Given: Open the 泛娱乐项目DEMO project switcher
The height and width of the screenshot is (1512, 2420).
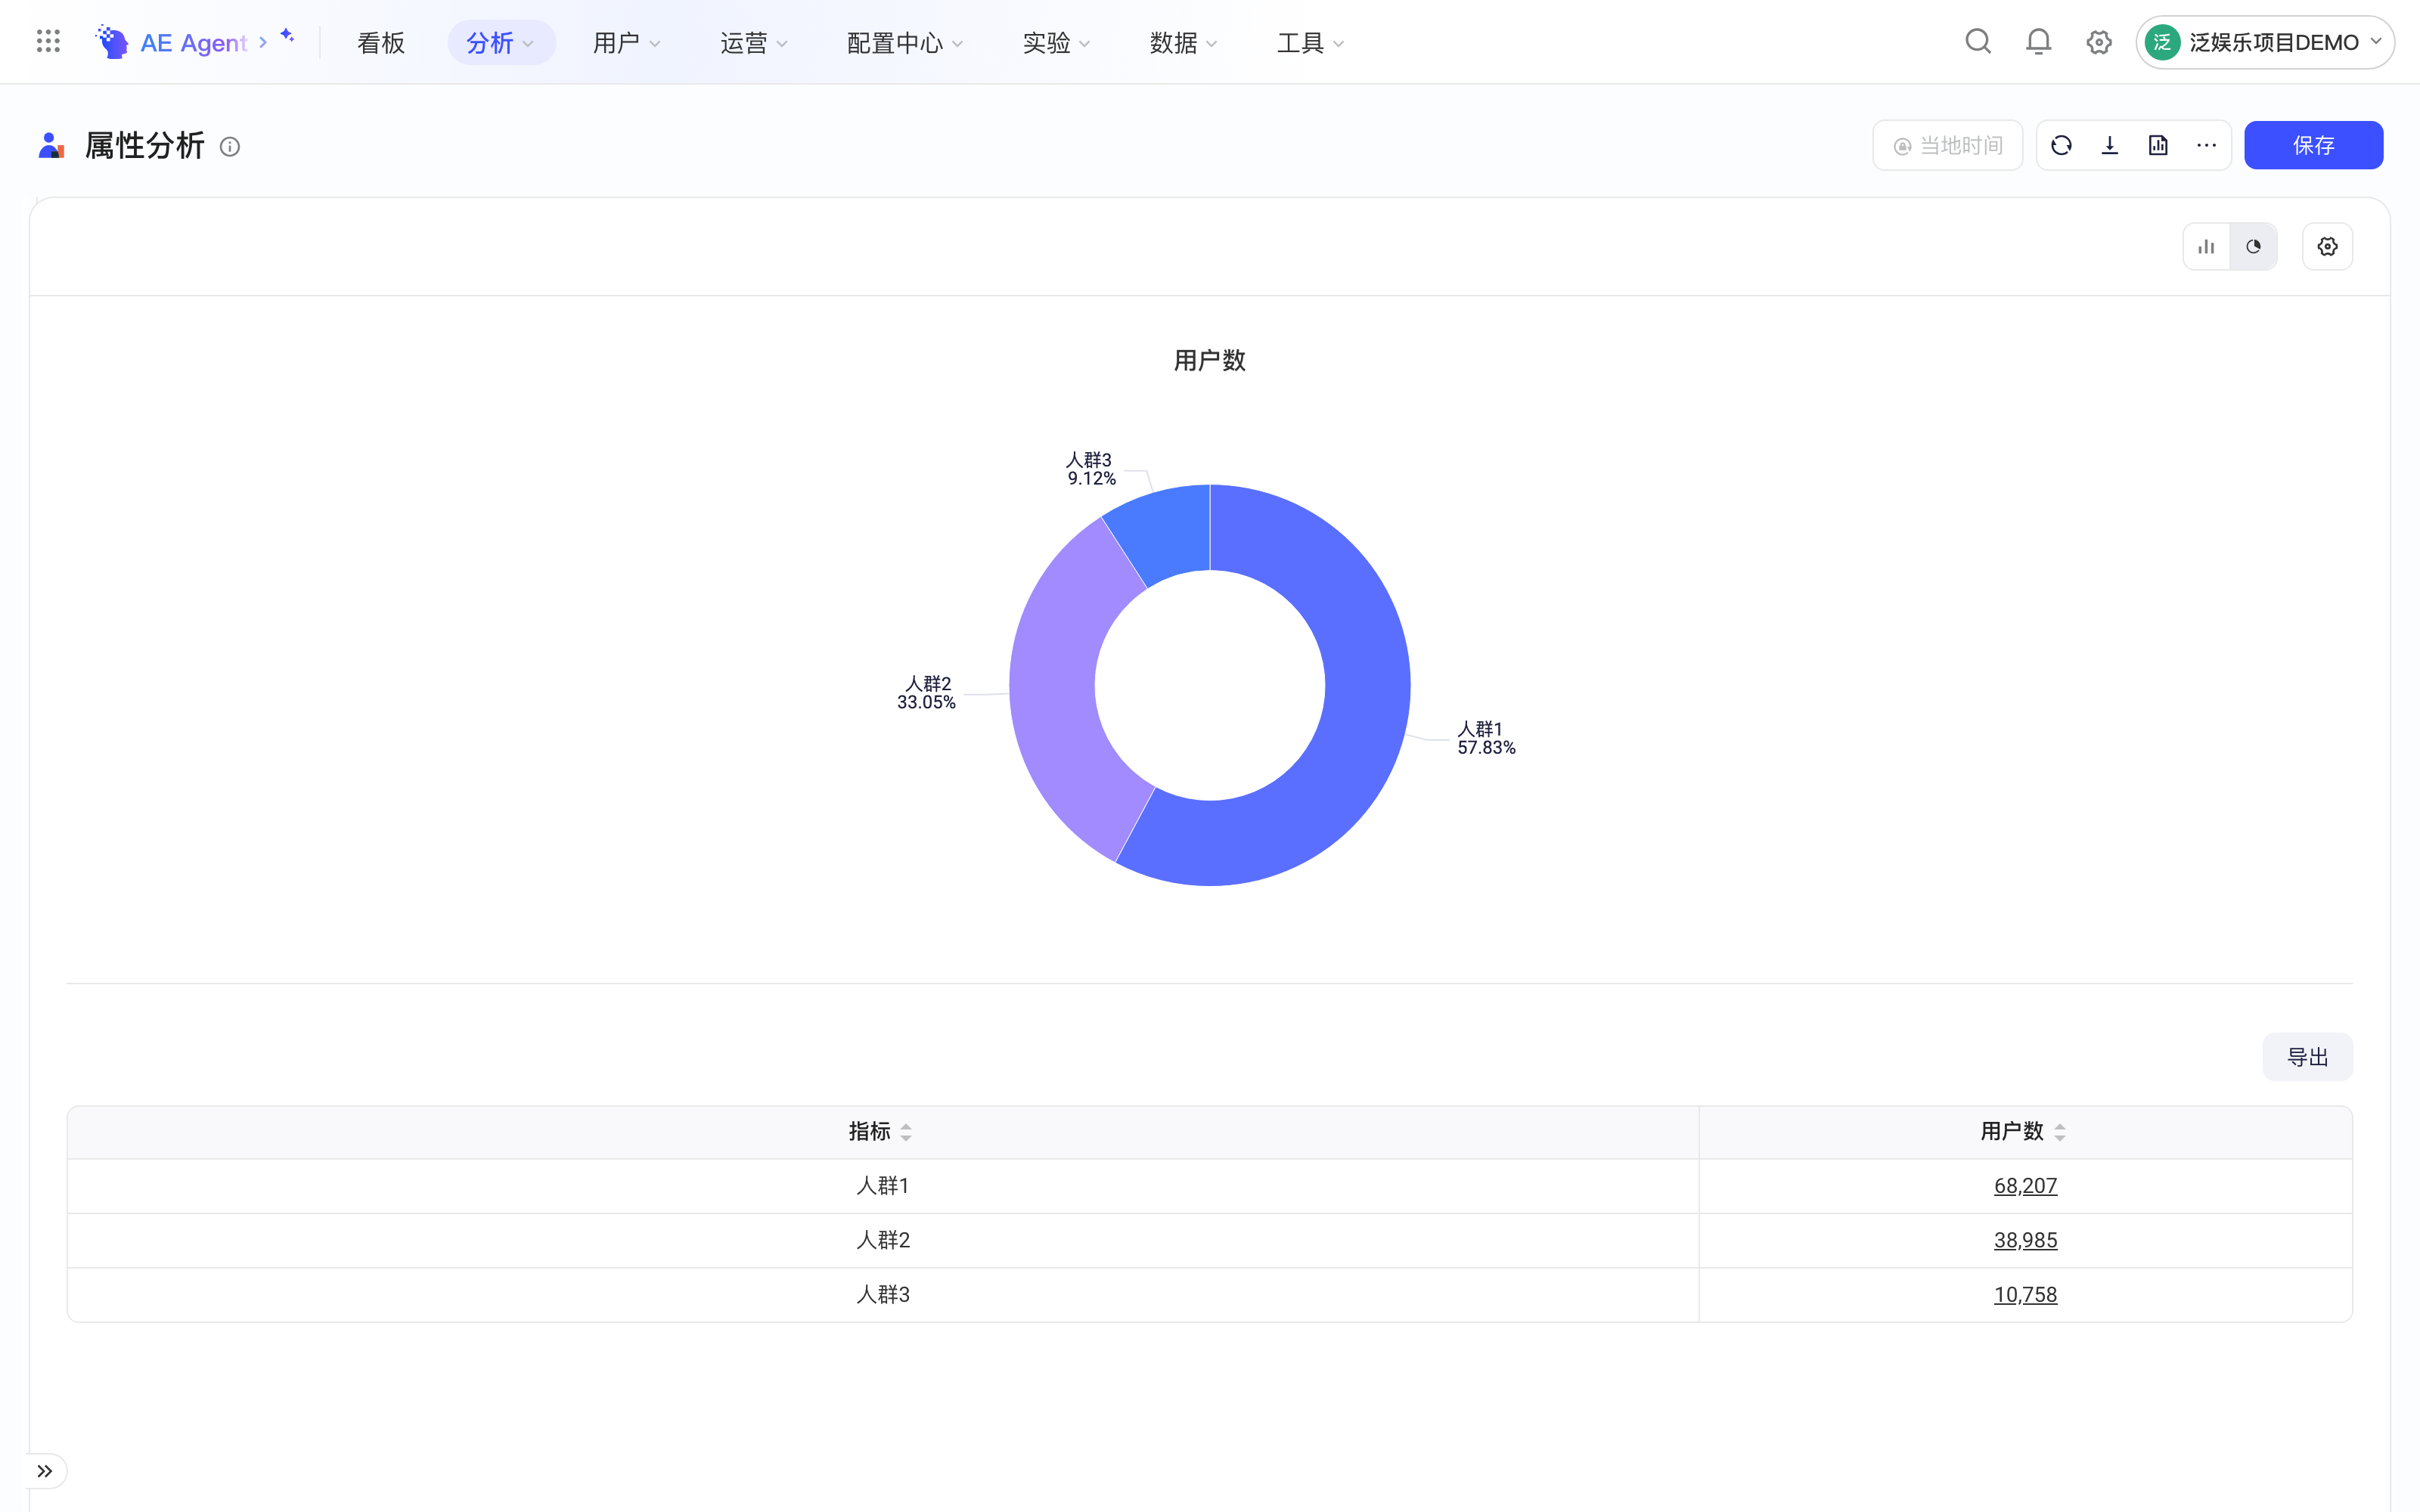Looking at the screenshot, I should [x=2265, y=42].
